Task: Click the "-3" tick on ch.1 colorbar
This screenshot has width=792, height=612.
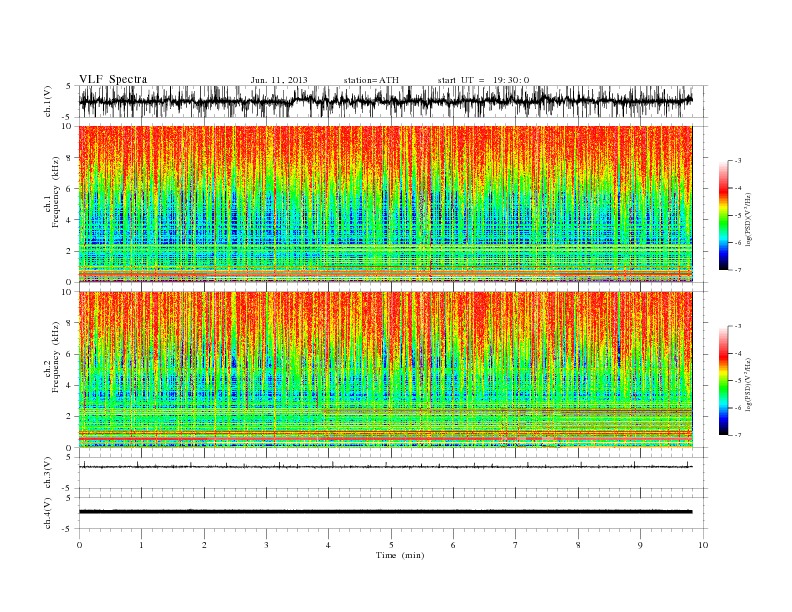Action: 738,161
